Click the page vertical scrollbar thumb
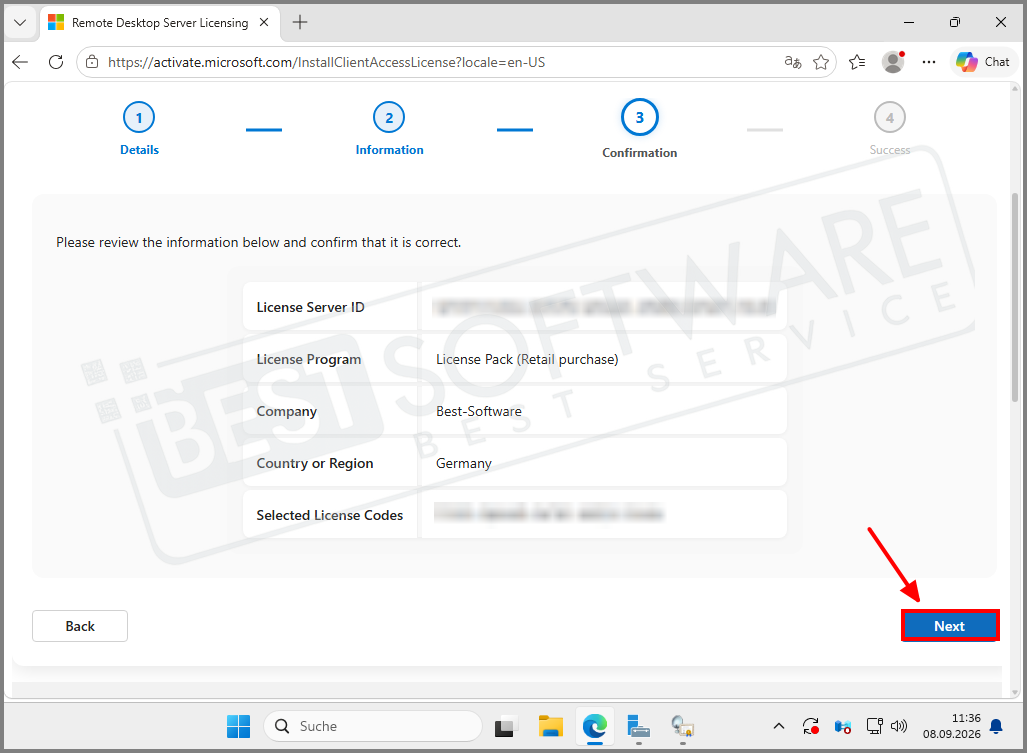Screen dimensions: 1027x753 (x=1015, y=298)
